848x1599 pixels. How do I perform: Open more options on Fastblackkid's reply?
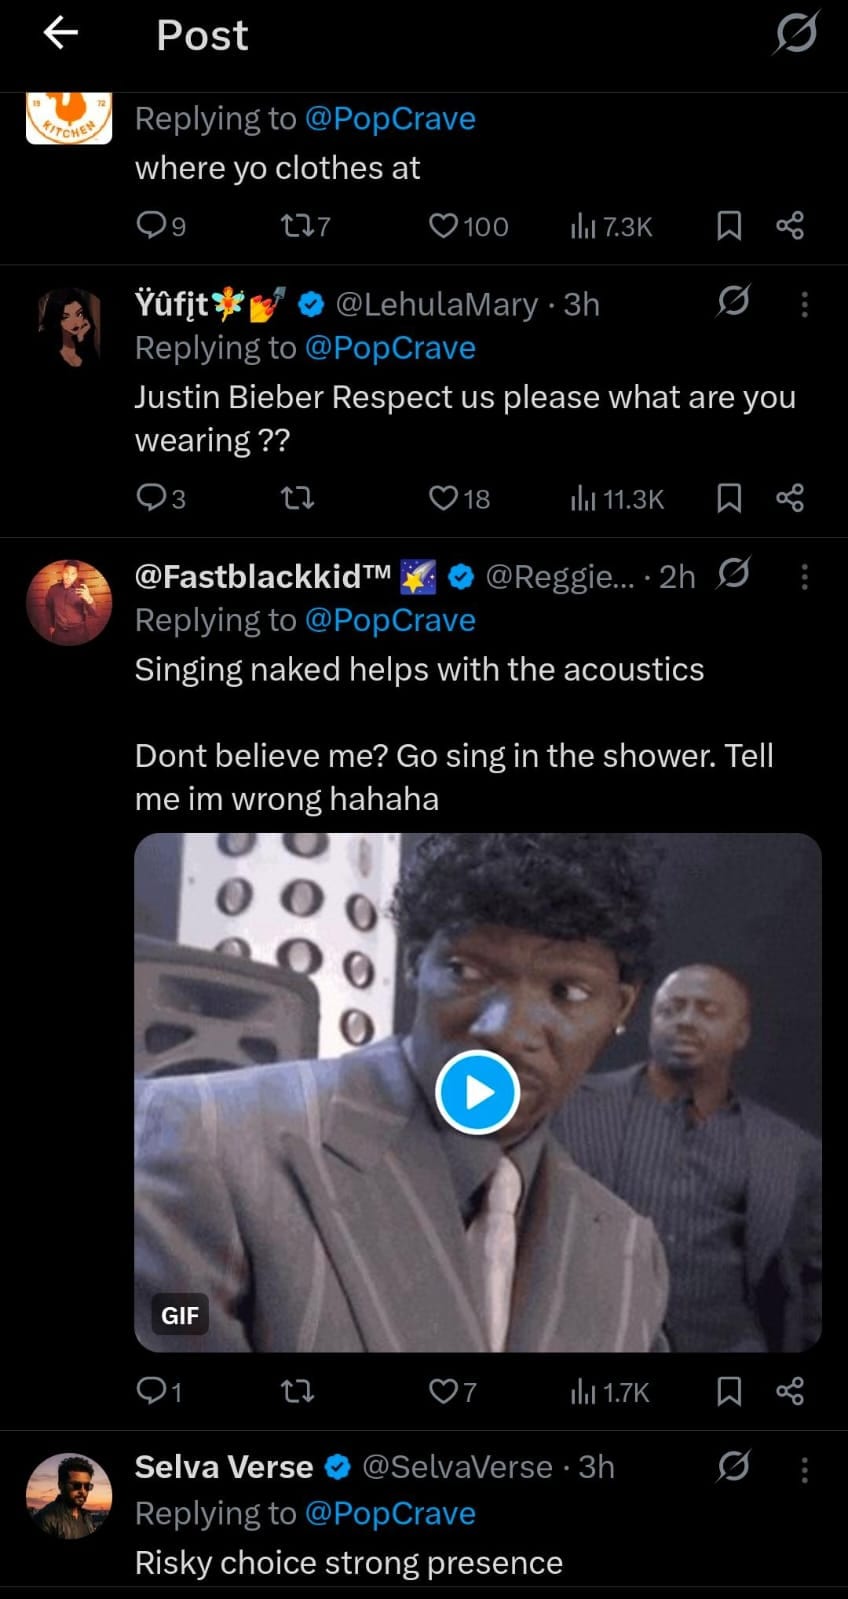coord(804,576)
